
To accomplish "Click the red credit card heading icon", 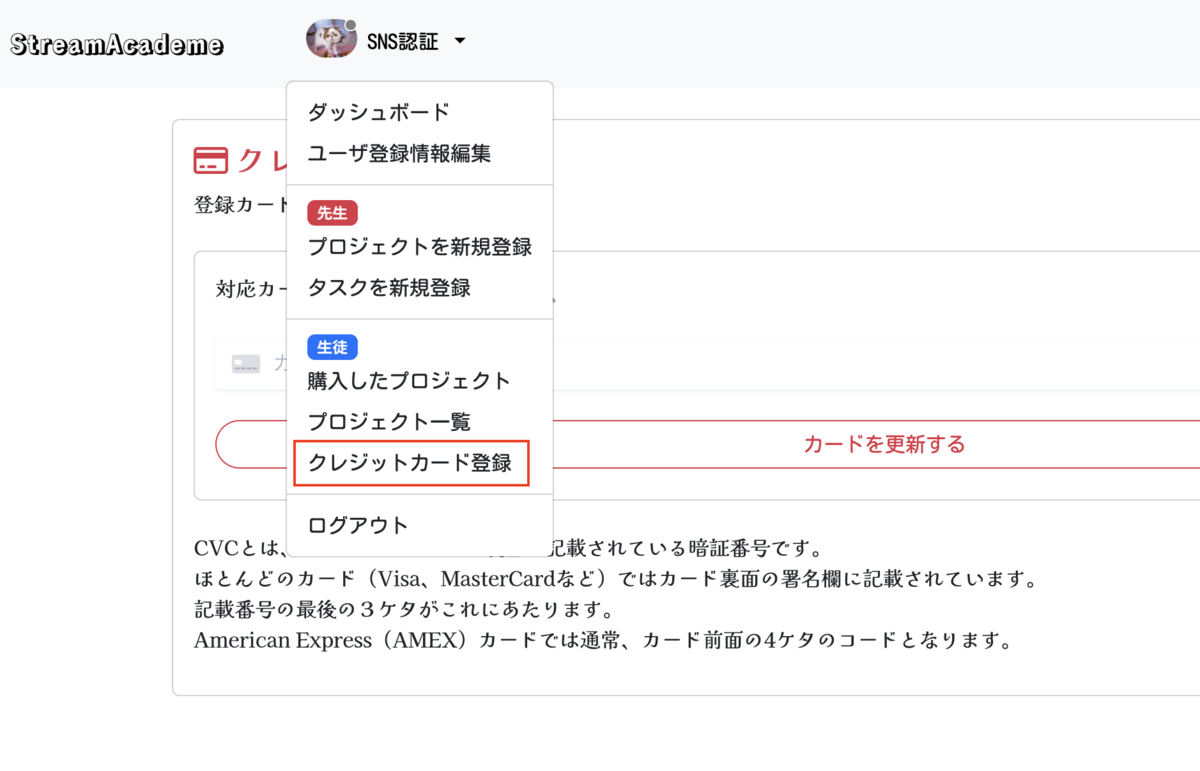I will click(x=211, y=161).
